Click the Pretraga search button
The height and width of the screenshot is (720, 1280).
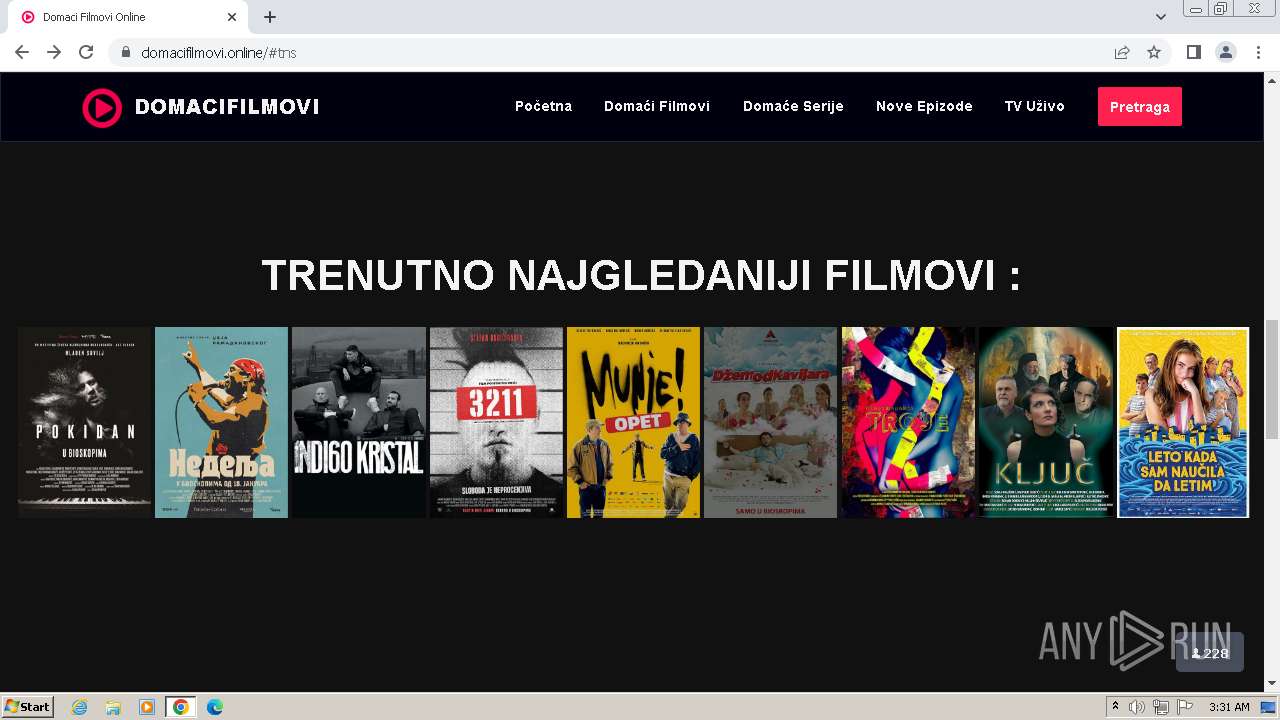point(1140,107)
